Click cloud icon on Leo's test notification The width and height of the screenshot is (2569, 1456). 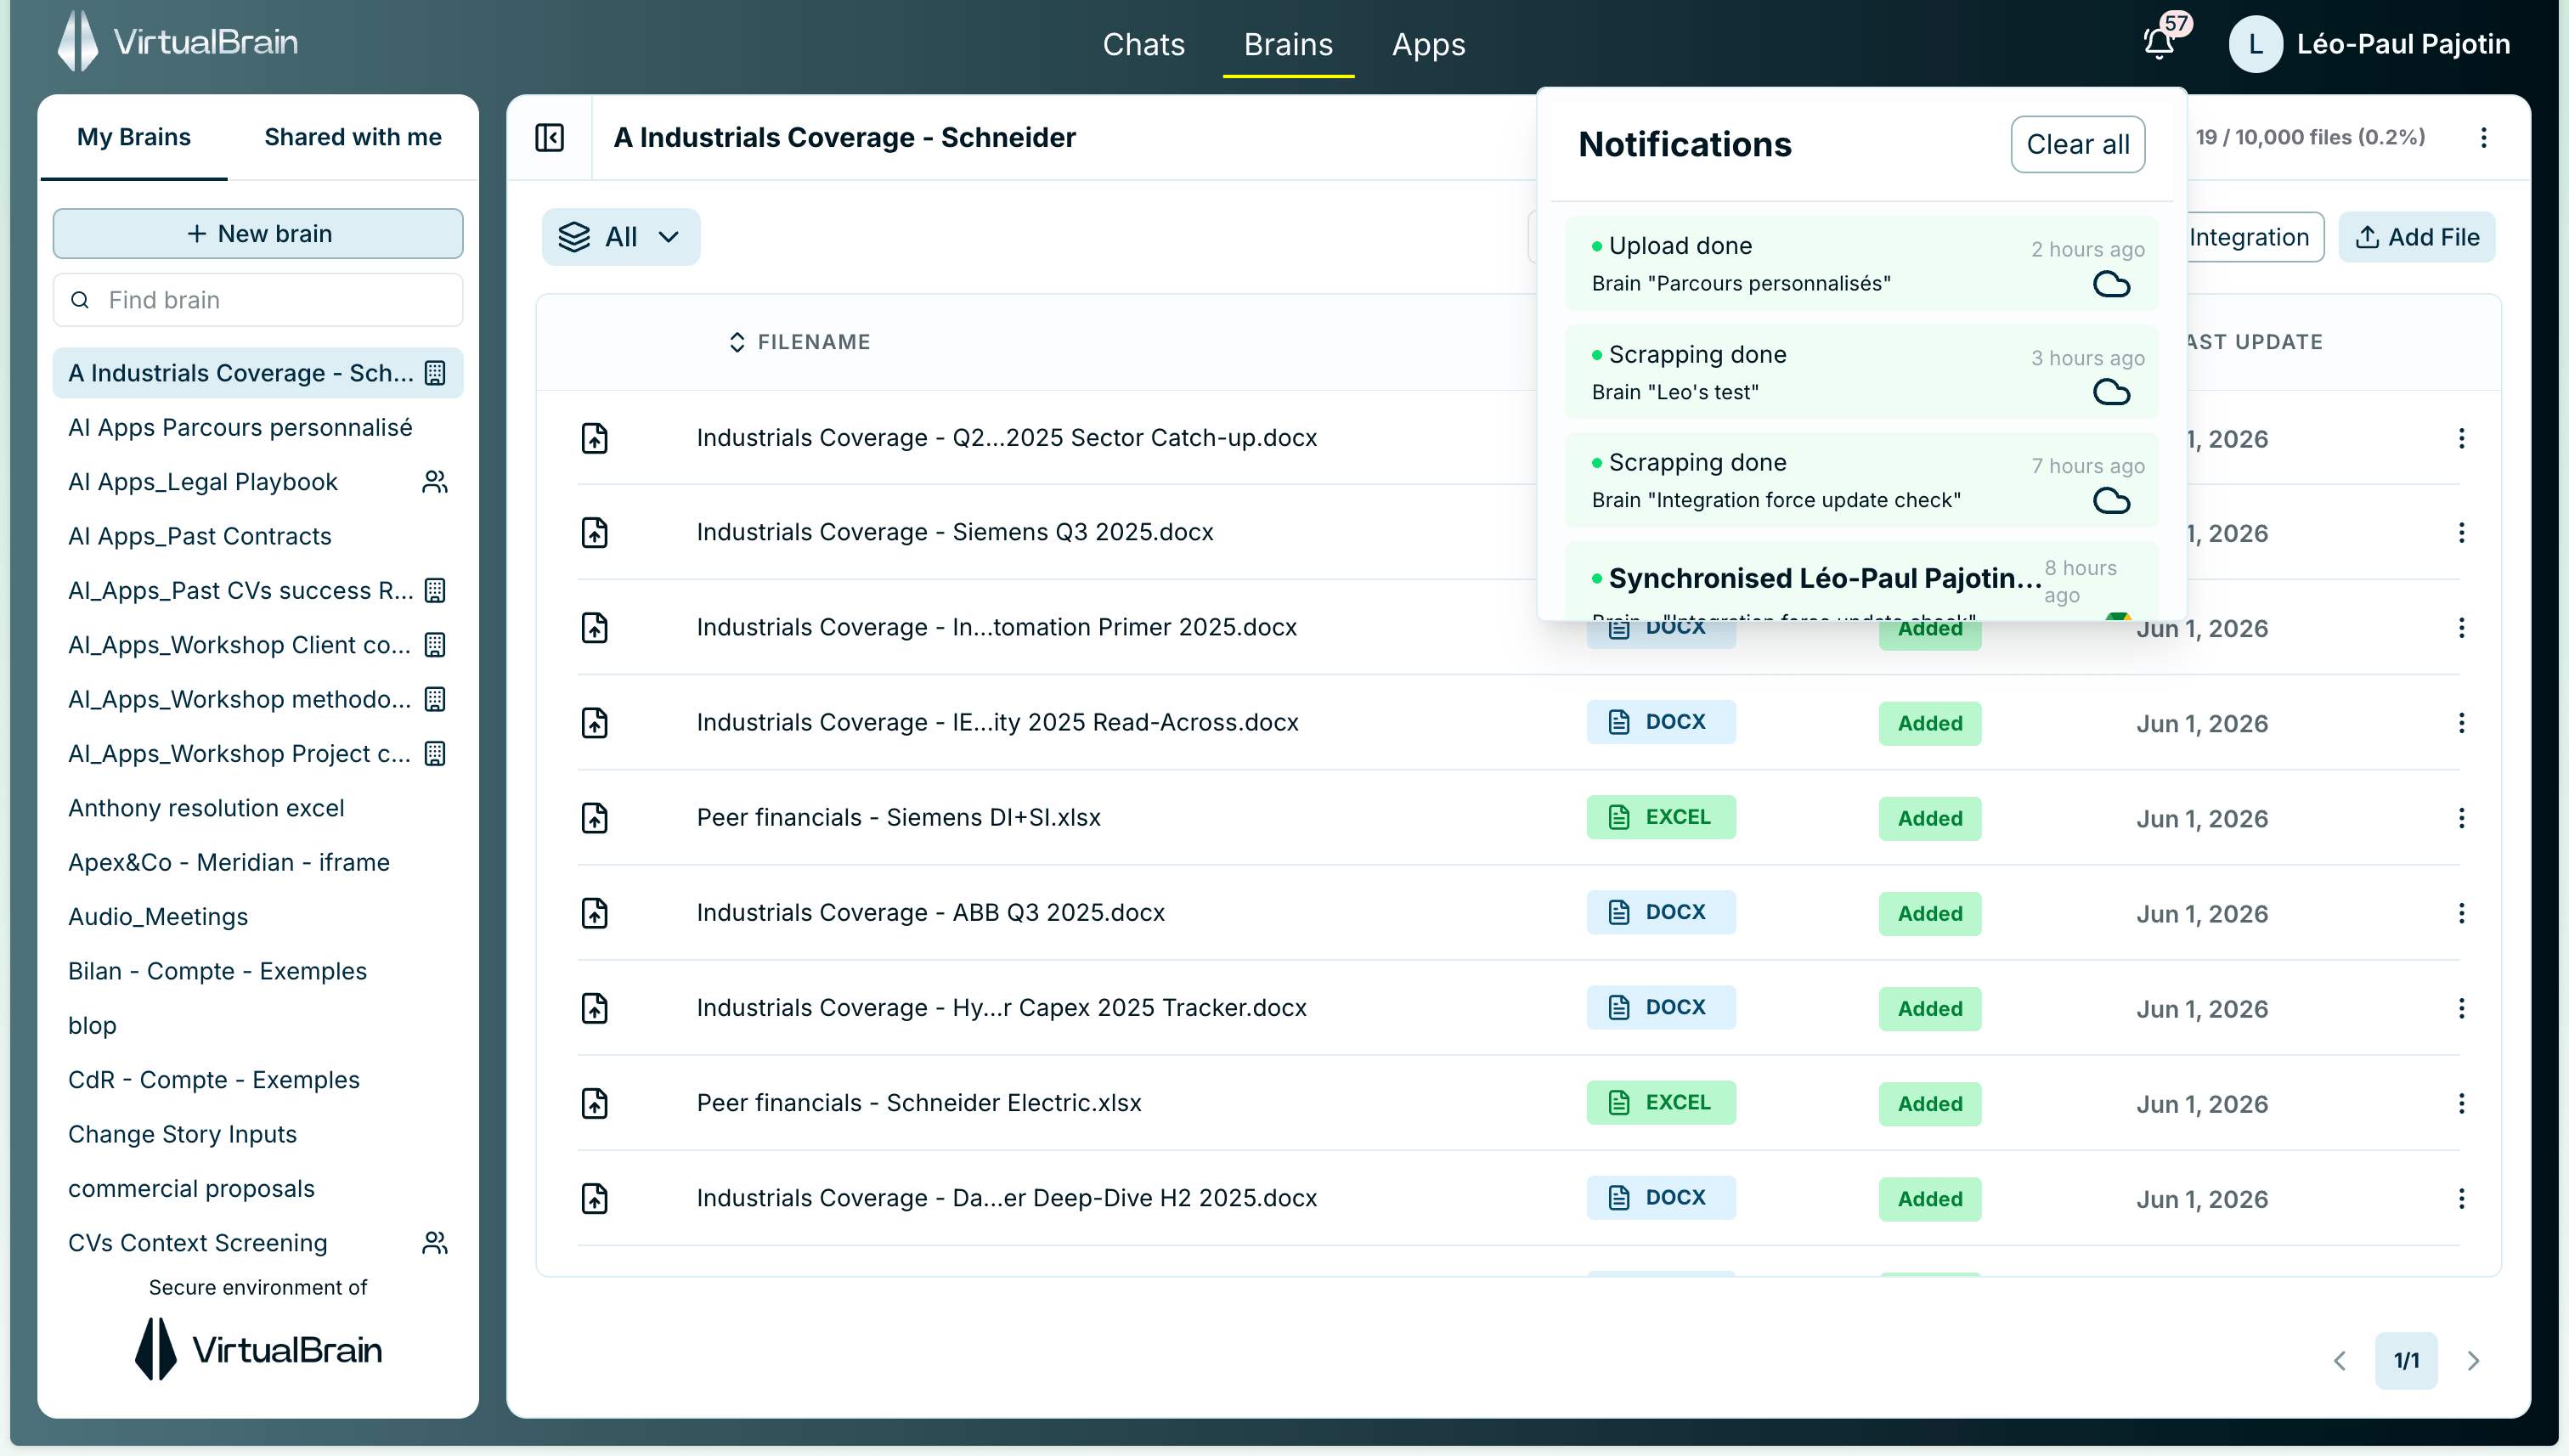click(2111, 392)
